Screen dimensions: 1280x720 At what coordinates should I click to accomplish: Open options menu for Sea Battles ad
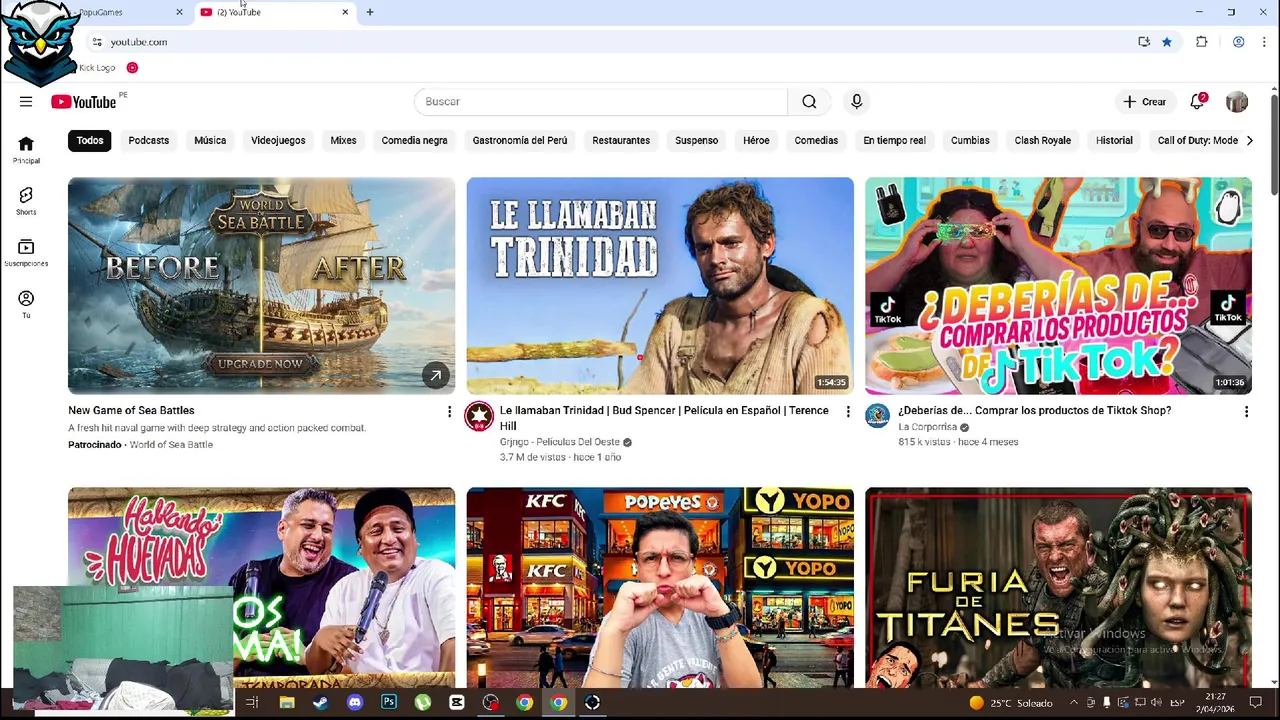tap(449, 412)
